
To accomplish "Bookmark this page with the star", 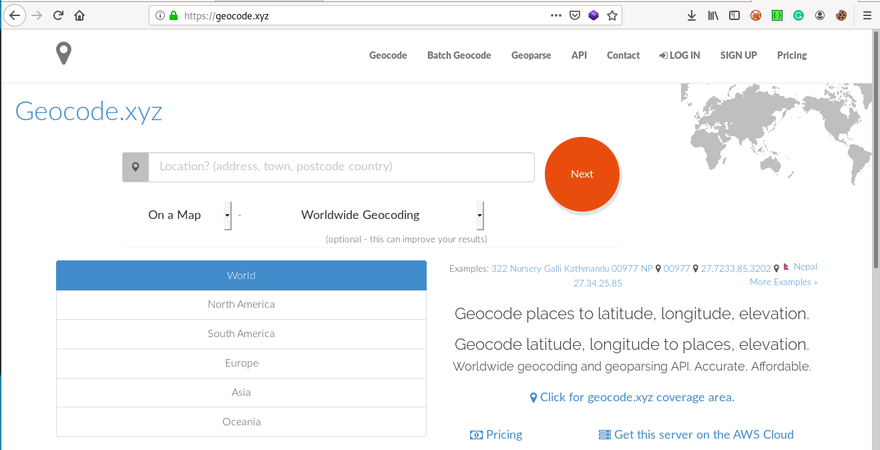I will (x=612, y=16).
